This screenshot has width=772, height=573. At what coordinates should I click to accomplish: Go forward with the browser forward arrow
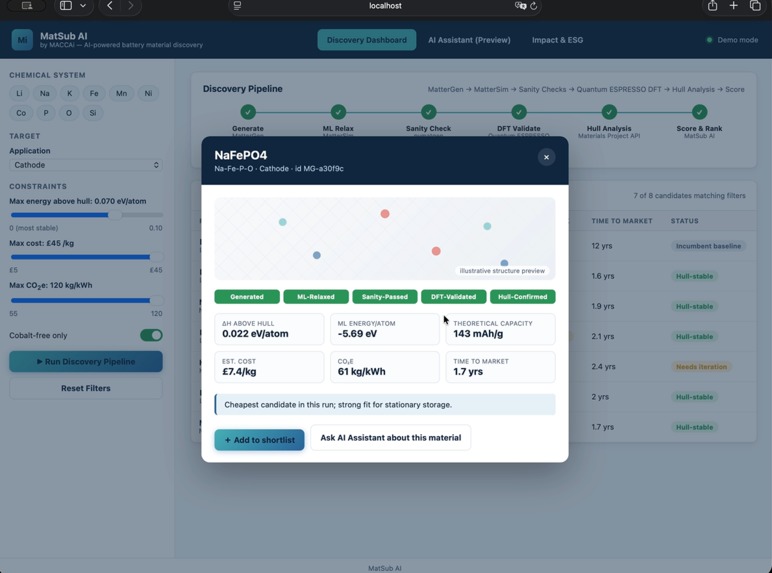130,5
